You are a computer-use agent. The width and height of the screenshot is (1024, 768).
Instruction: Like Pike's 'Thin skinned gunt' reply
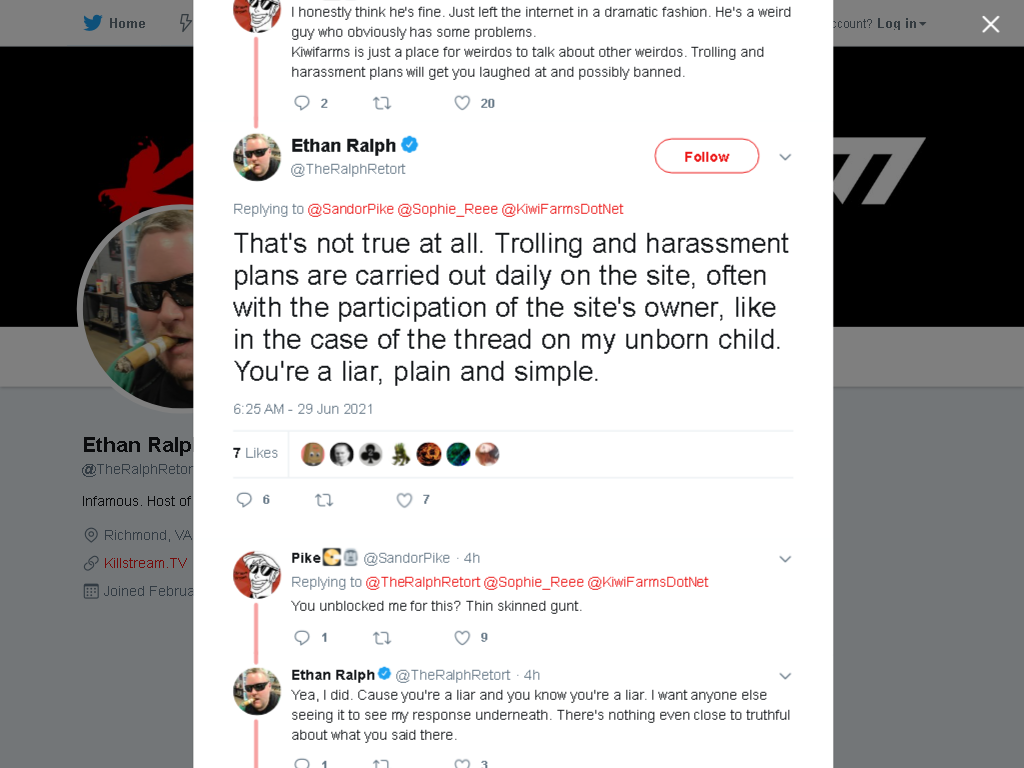pyautogui.click(x=462, y=638)
